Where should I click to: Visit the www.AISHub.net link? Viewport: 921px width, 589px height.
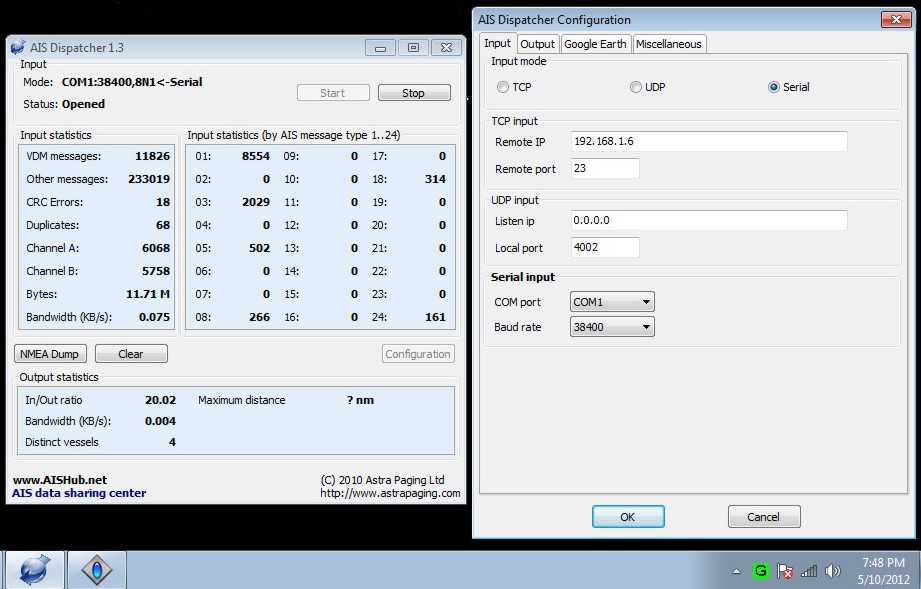coord(60,480)
